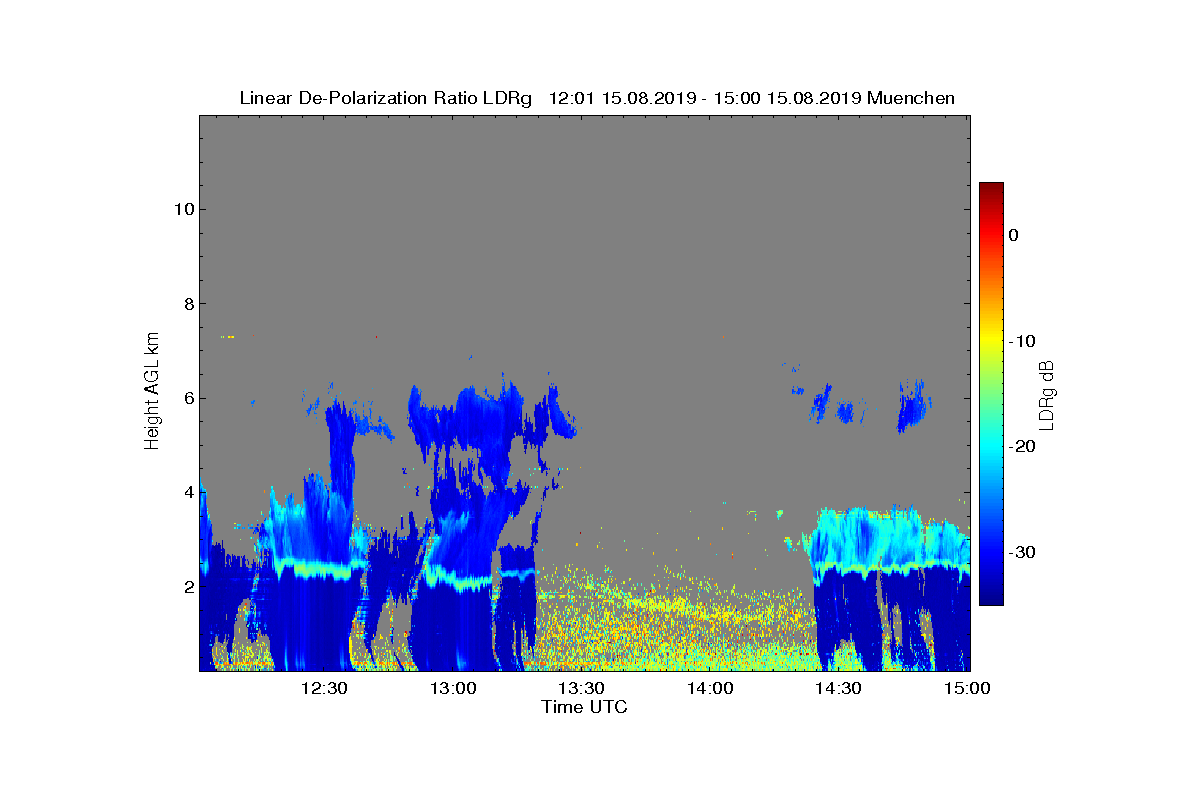Click the colorbar '-20' value label
The image size is (1200, 800).
tap(1021, 447)
